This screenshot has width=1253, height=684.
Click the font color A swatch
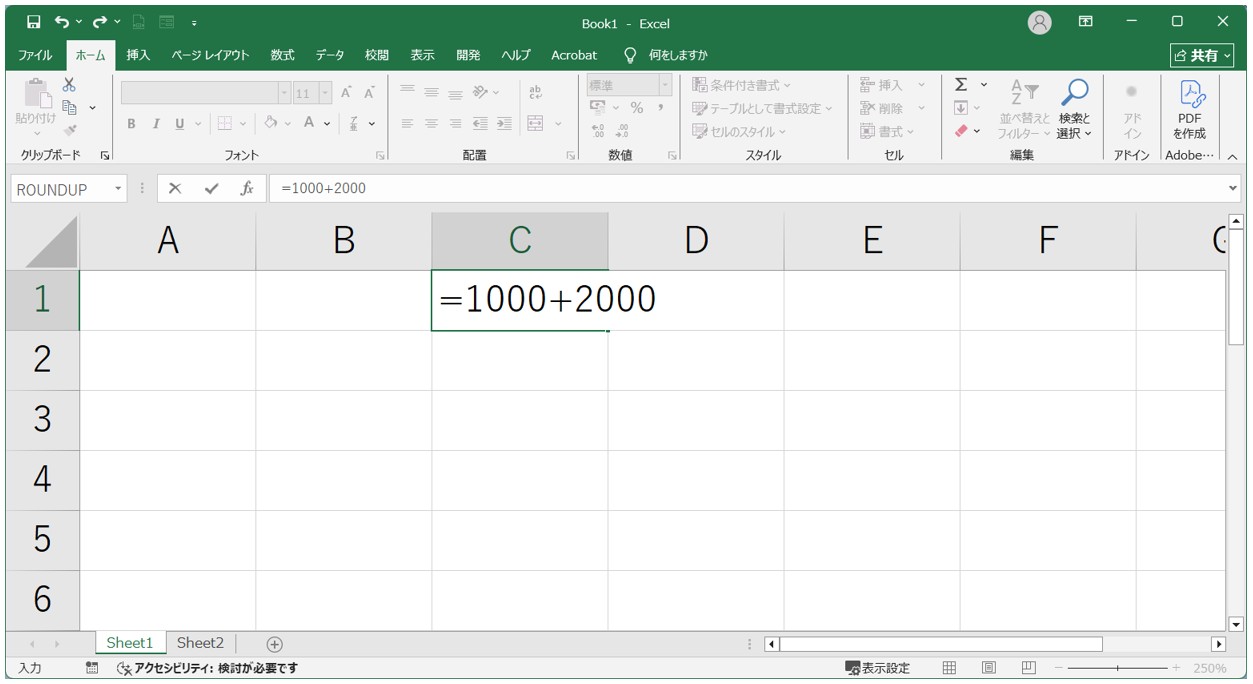click(x=310, y=123)
